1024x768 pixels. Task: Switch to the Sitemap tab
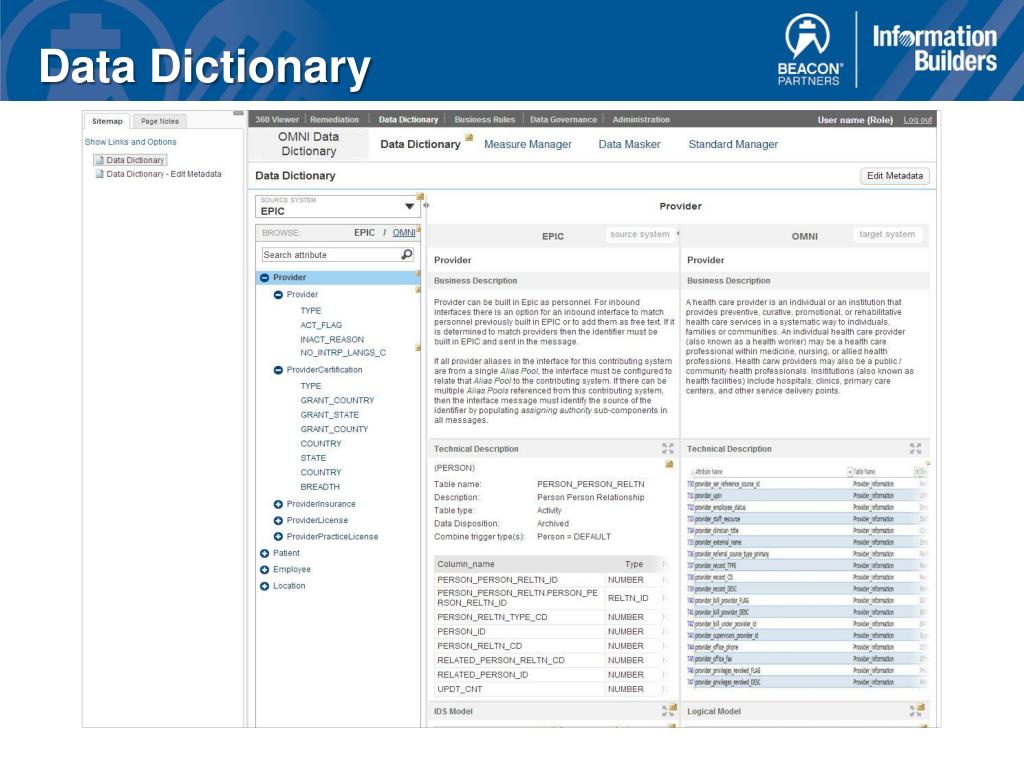click(x=107, y=121)
